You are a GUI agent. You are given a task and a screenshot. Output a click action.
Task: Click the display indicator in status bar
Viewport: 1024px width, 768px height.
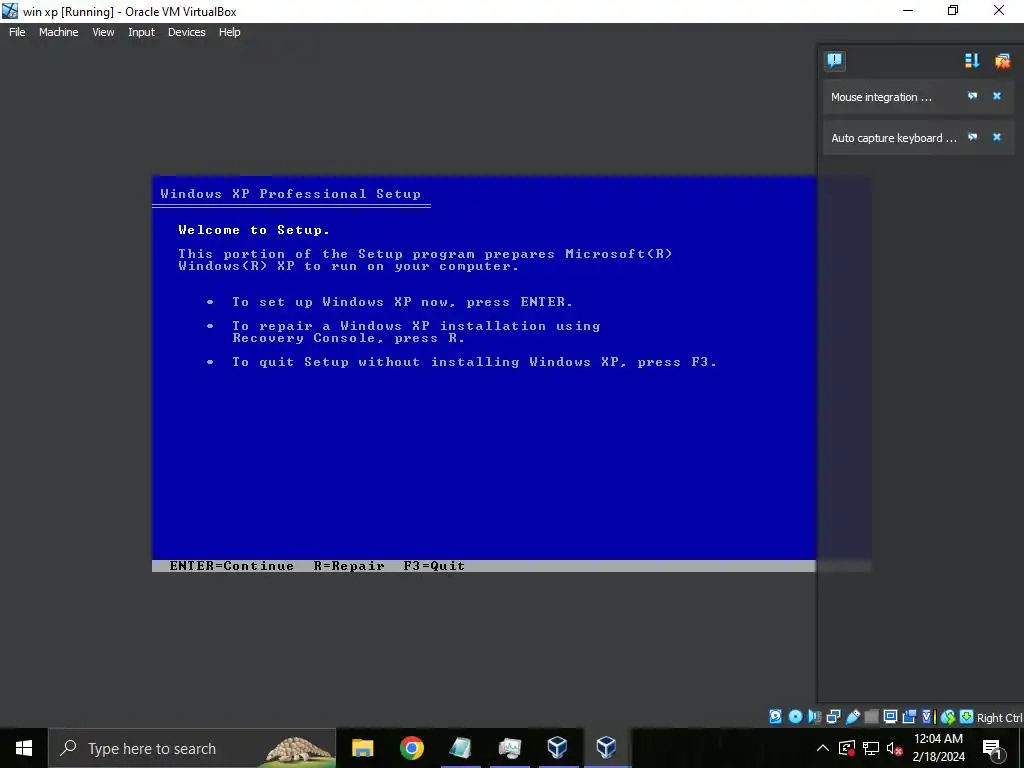pos(890,716)
